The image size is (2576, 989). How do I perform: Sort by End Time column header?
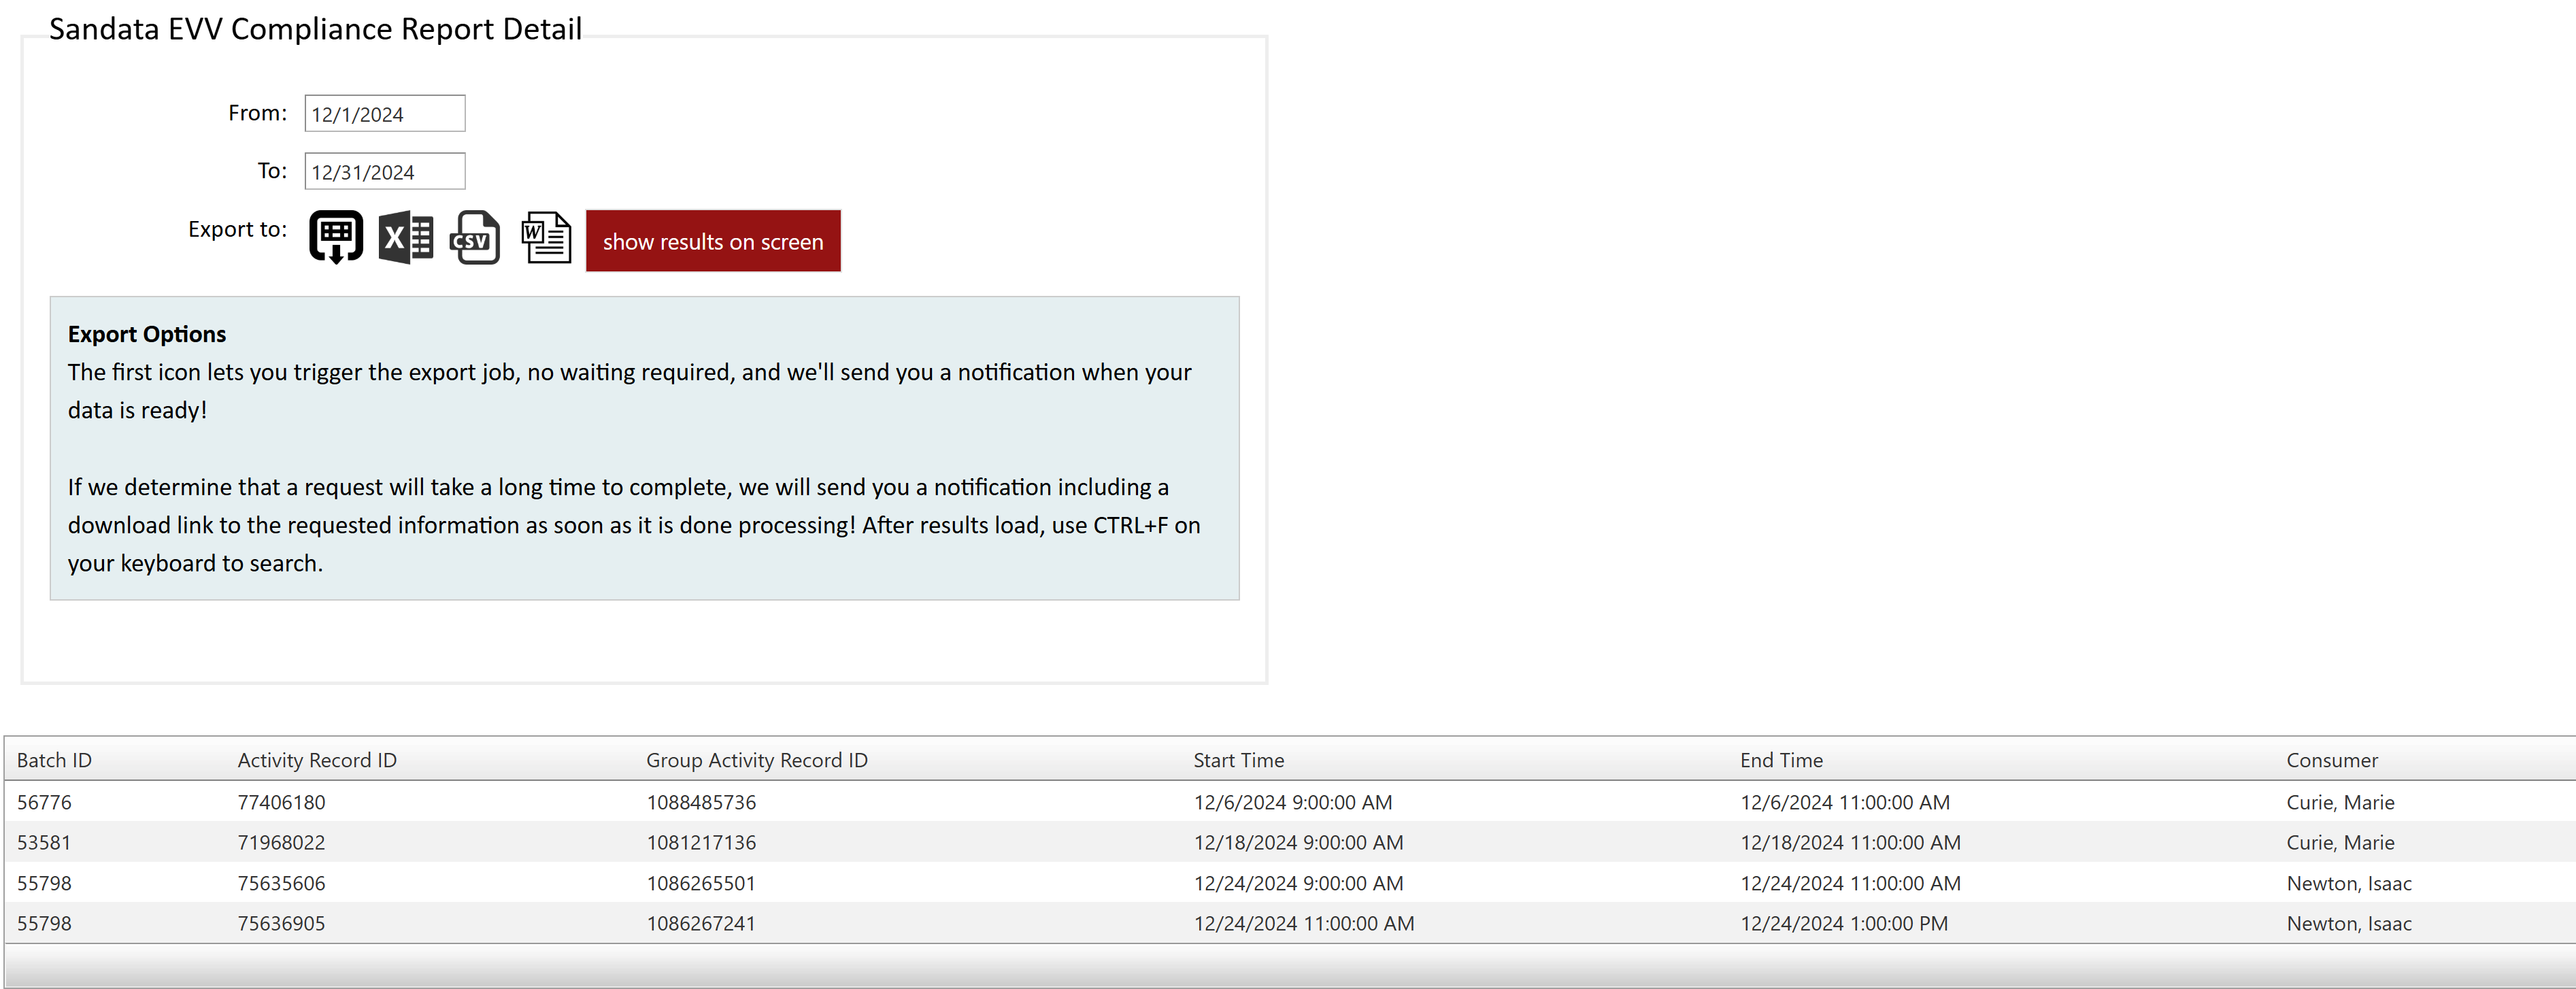point(1781,761)
